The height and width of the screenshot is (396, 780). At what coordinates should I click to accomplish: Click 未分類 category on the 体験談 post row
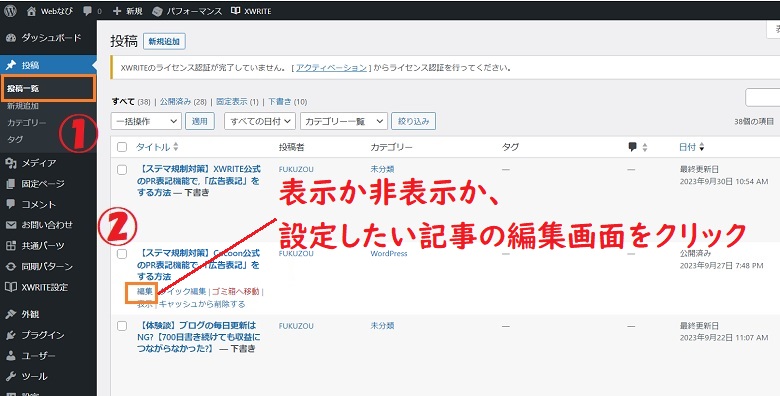pyautogui.click(x=382, y=326)
